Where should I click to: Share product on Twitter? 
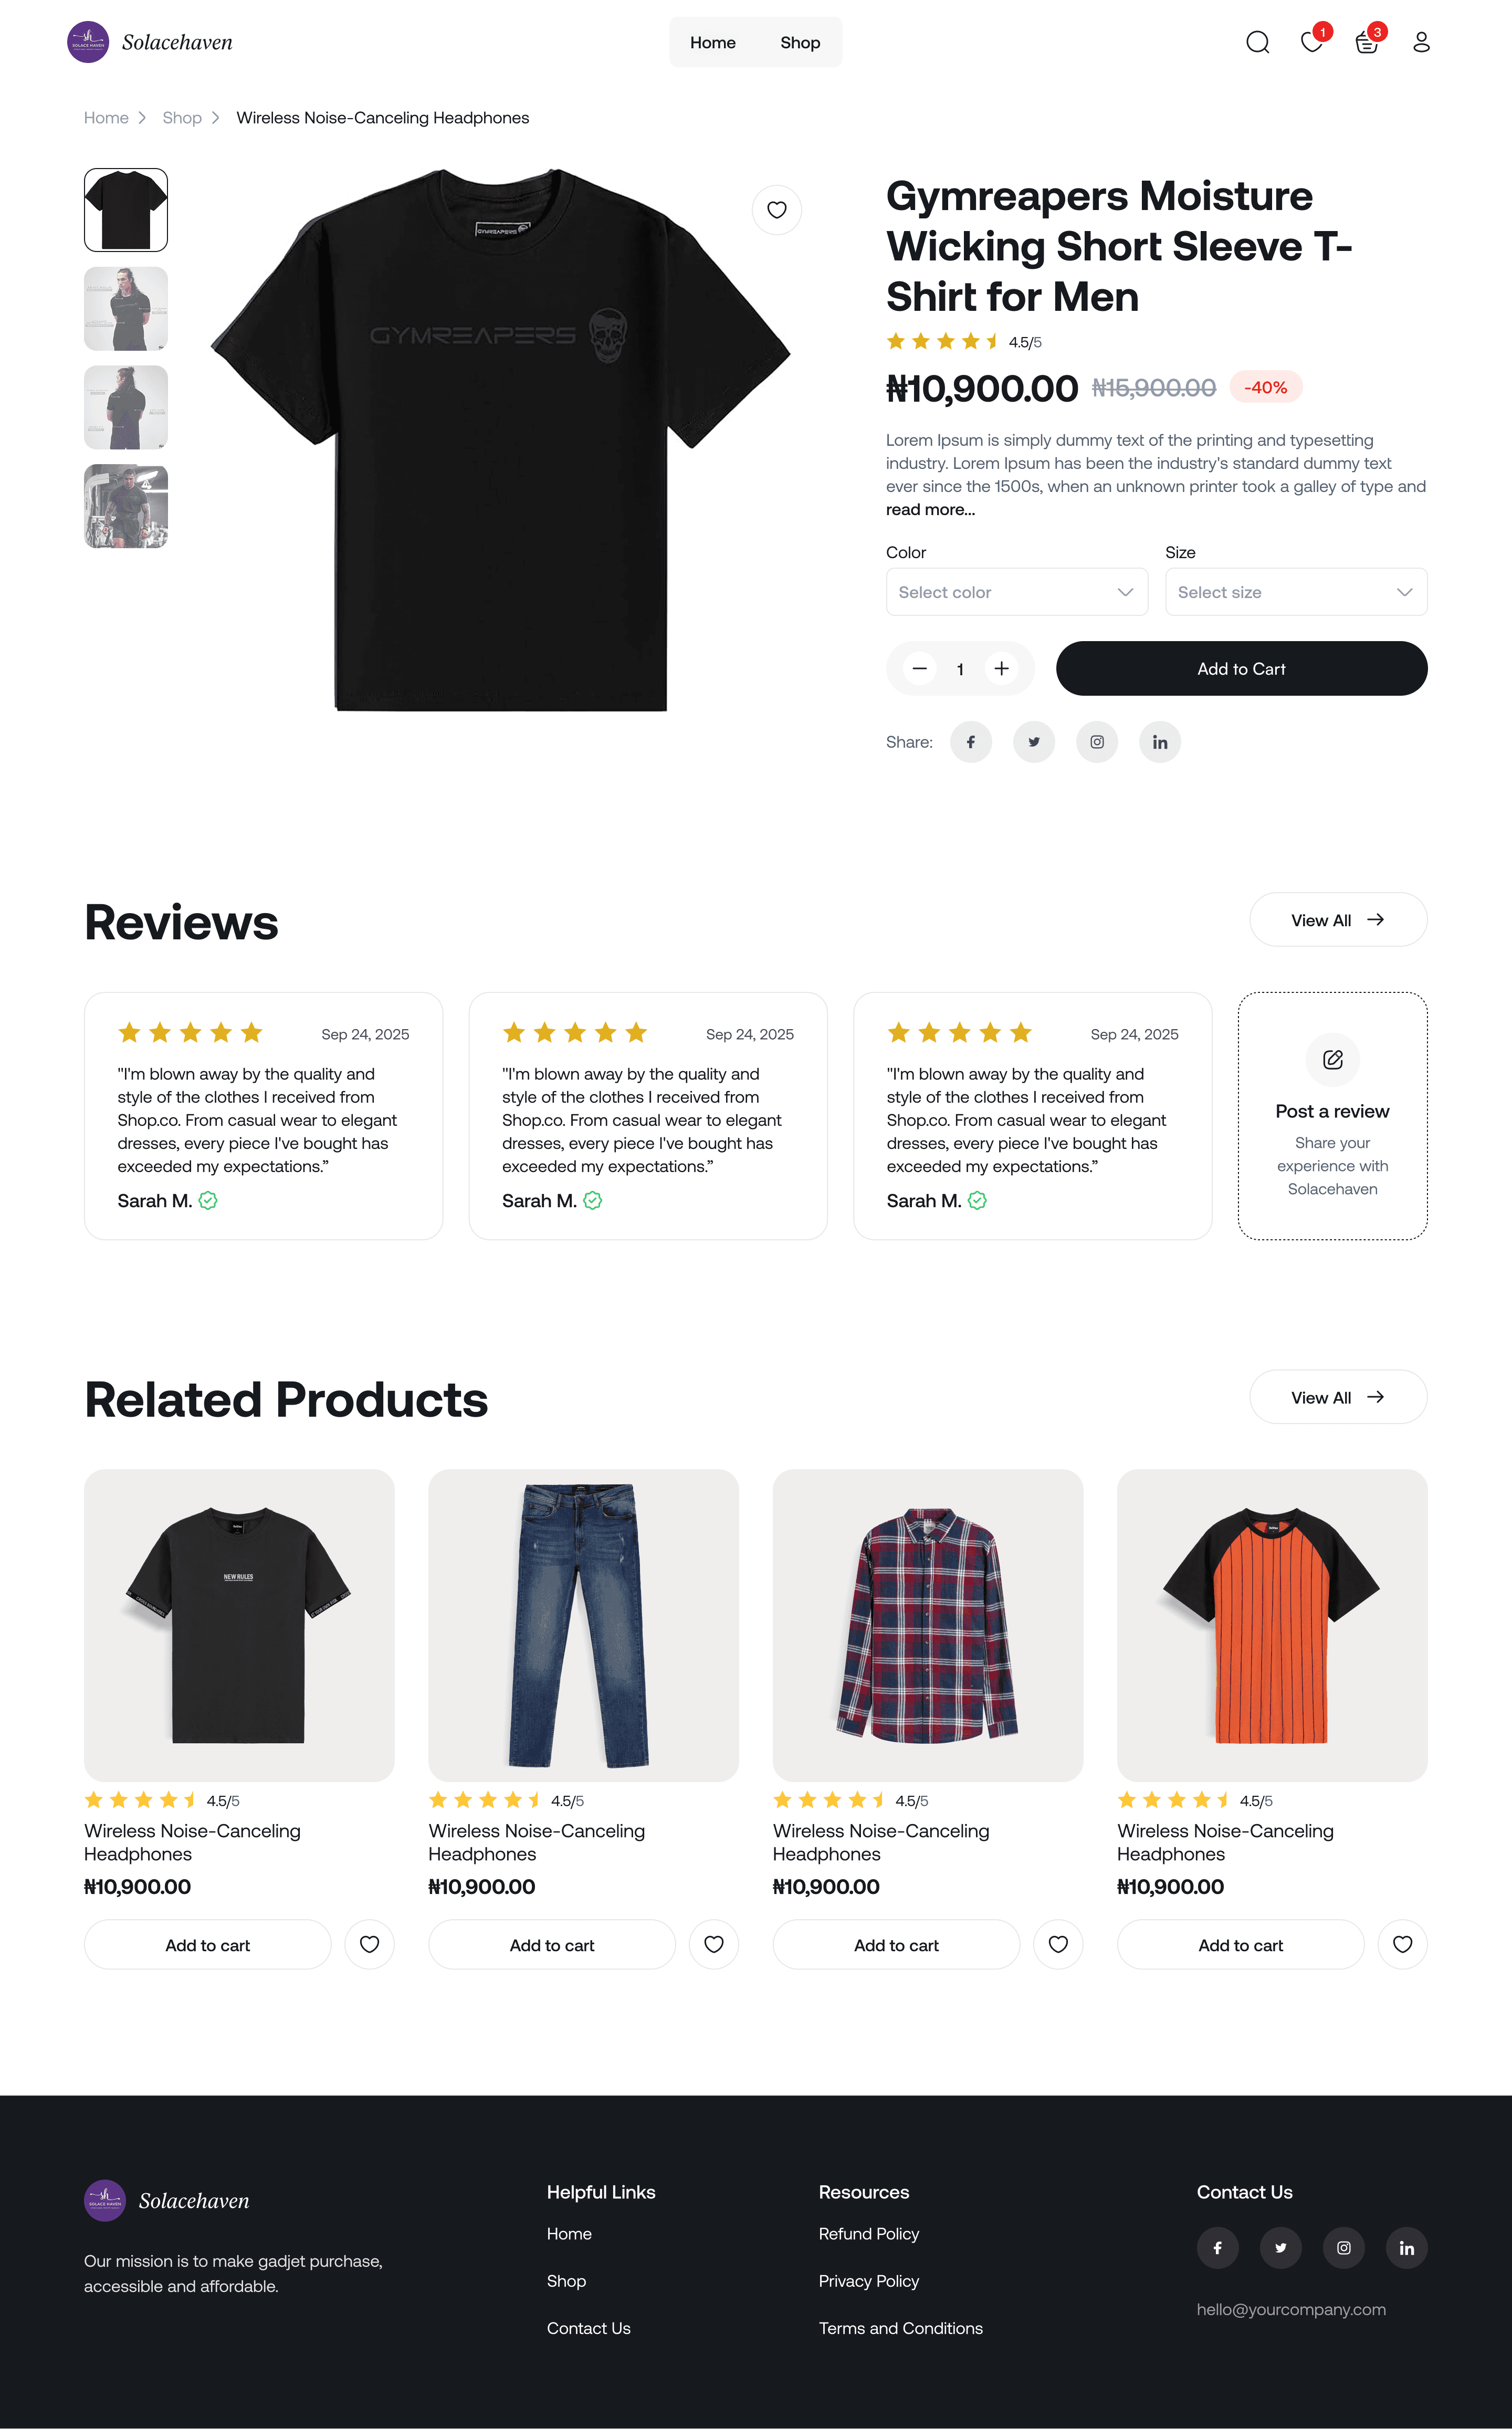pos(1034,742)
